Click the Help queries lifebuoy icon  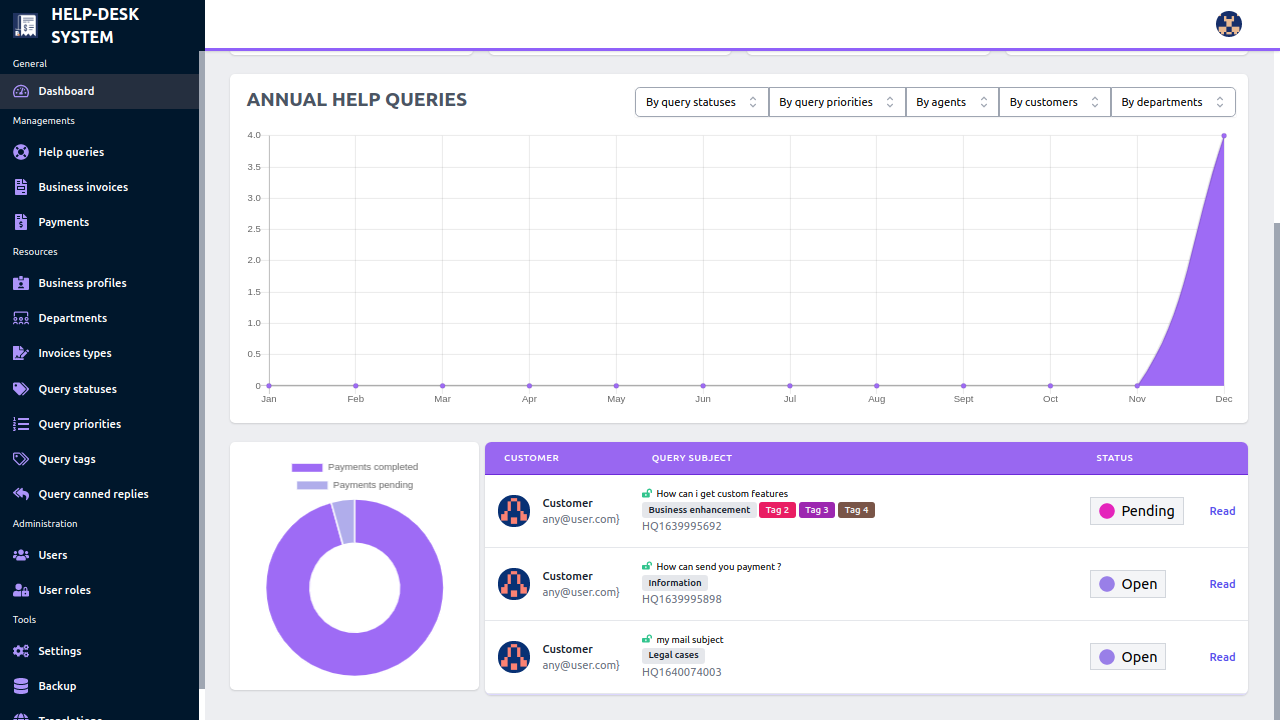(x=20, y=152)
